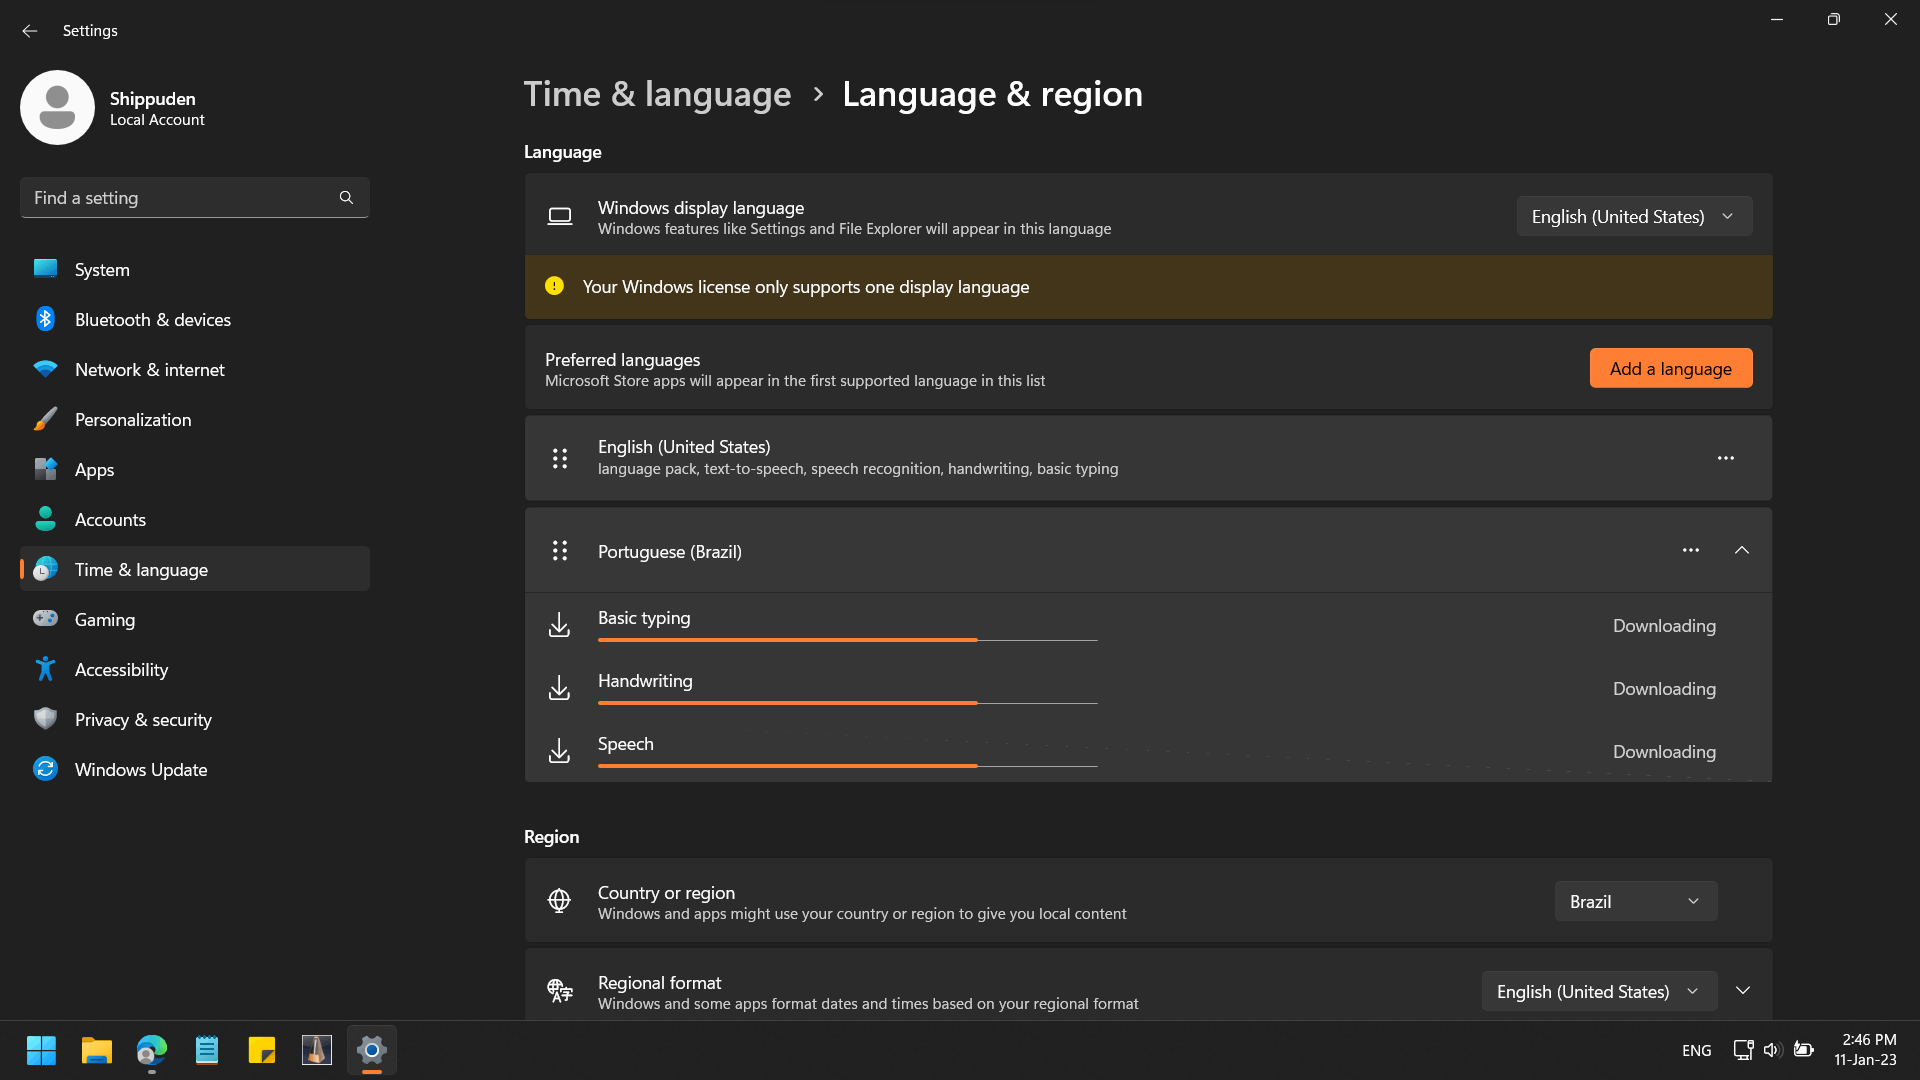Screen dimensions: 1920x1080
Task: Open Windows Update in the sidebar
Action: pyautogui.click(x=195, y=769)
